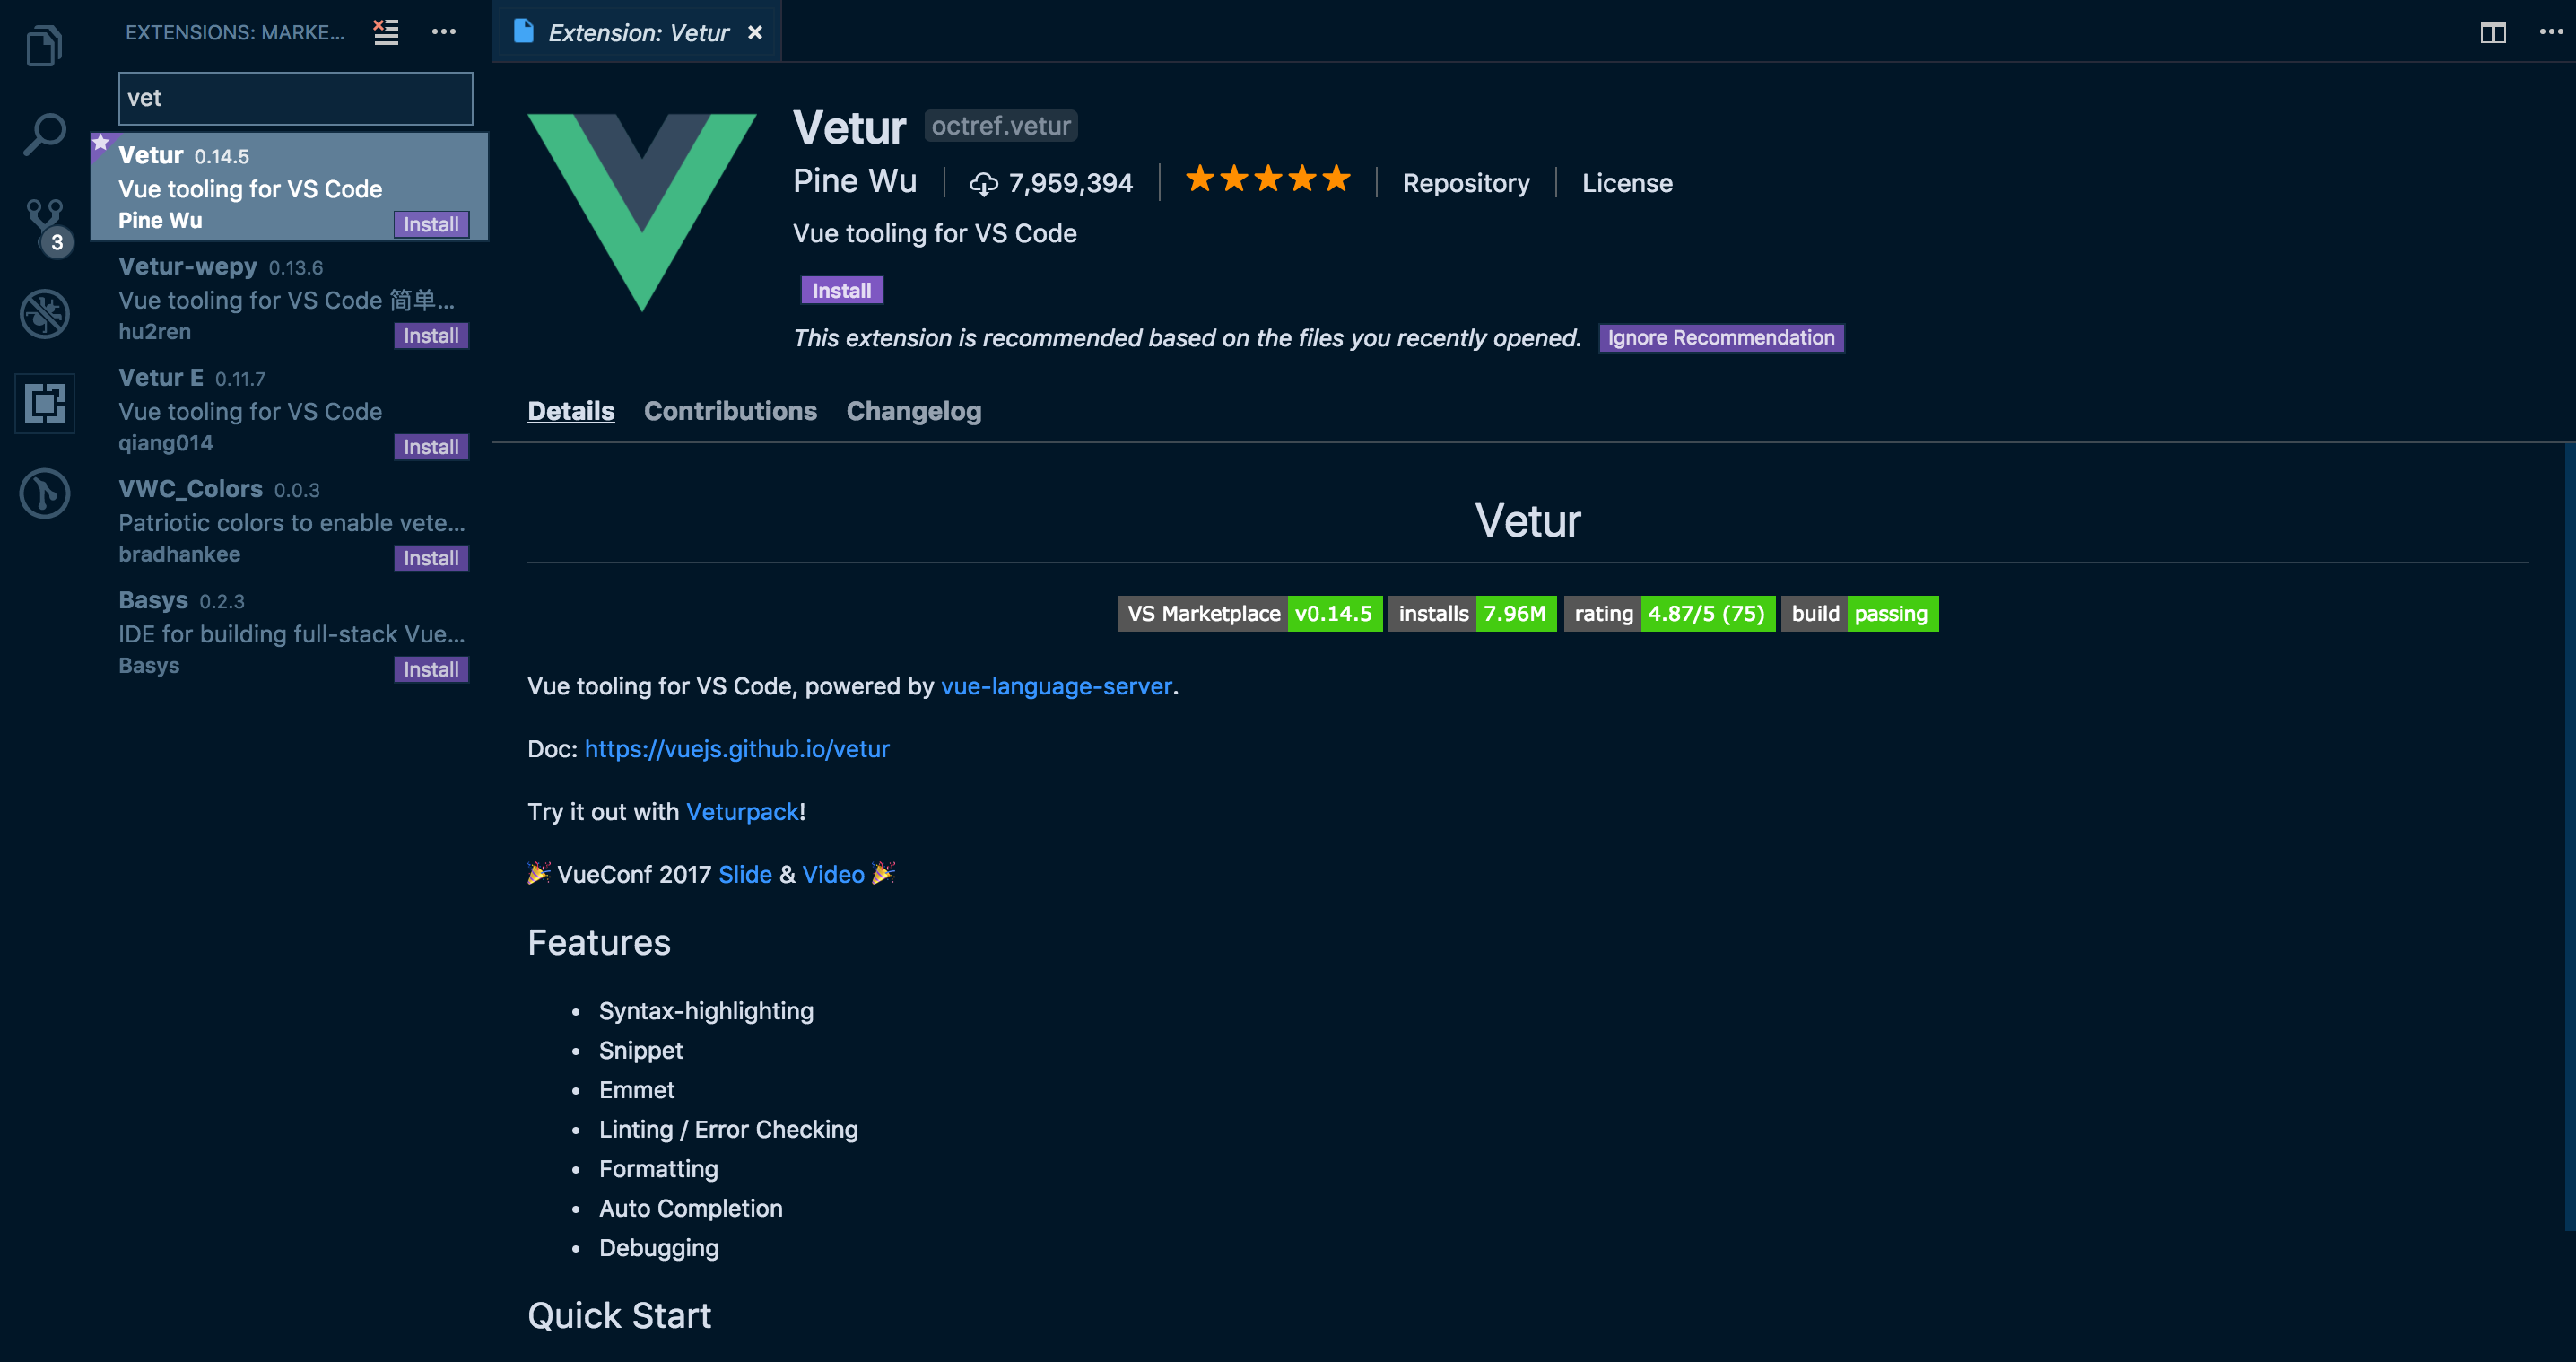Click the VS Marketplace v0.14.5 badge
The height and width of the screenshot is (1362, 2576).
pyautogui.click(x=1249, y=613)
